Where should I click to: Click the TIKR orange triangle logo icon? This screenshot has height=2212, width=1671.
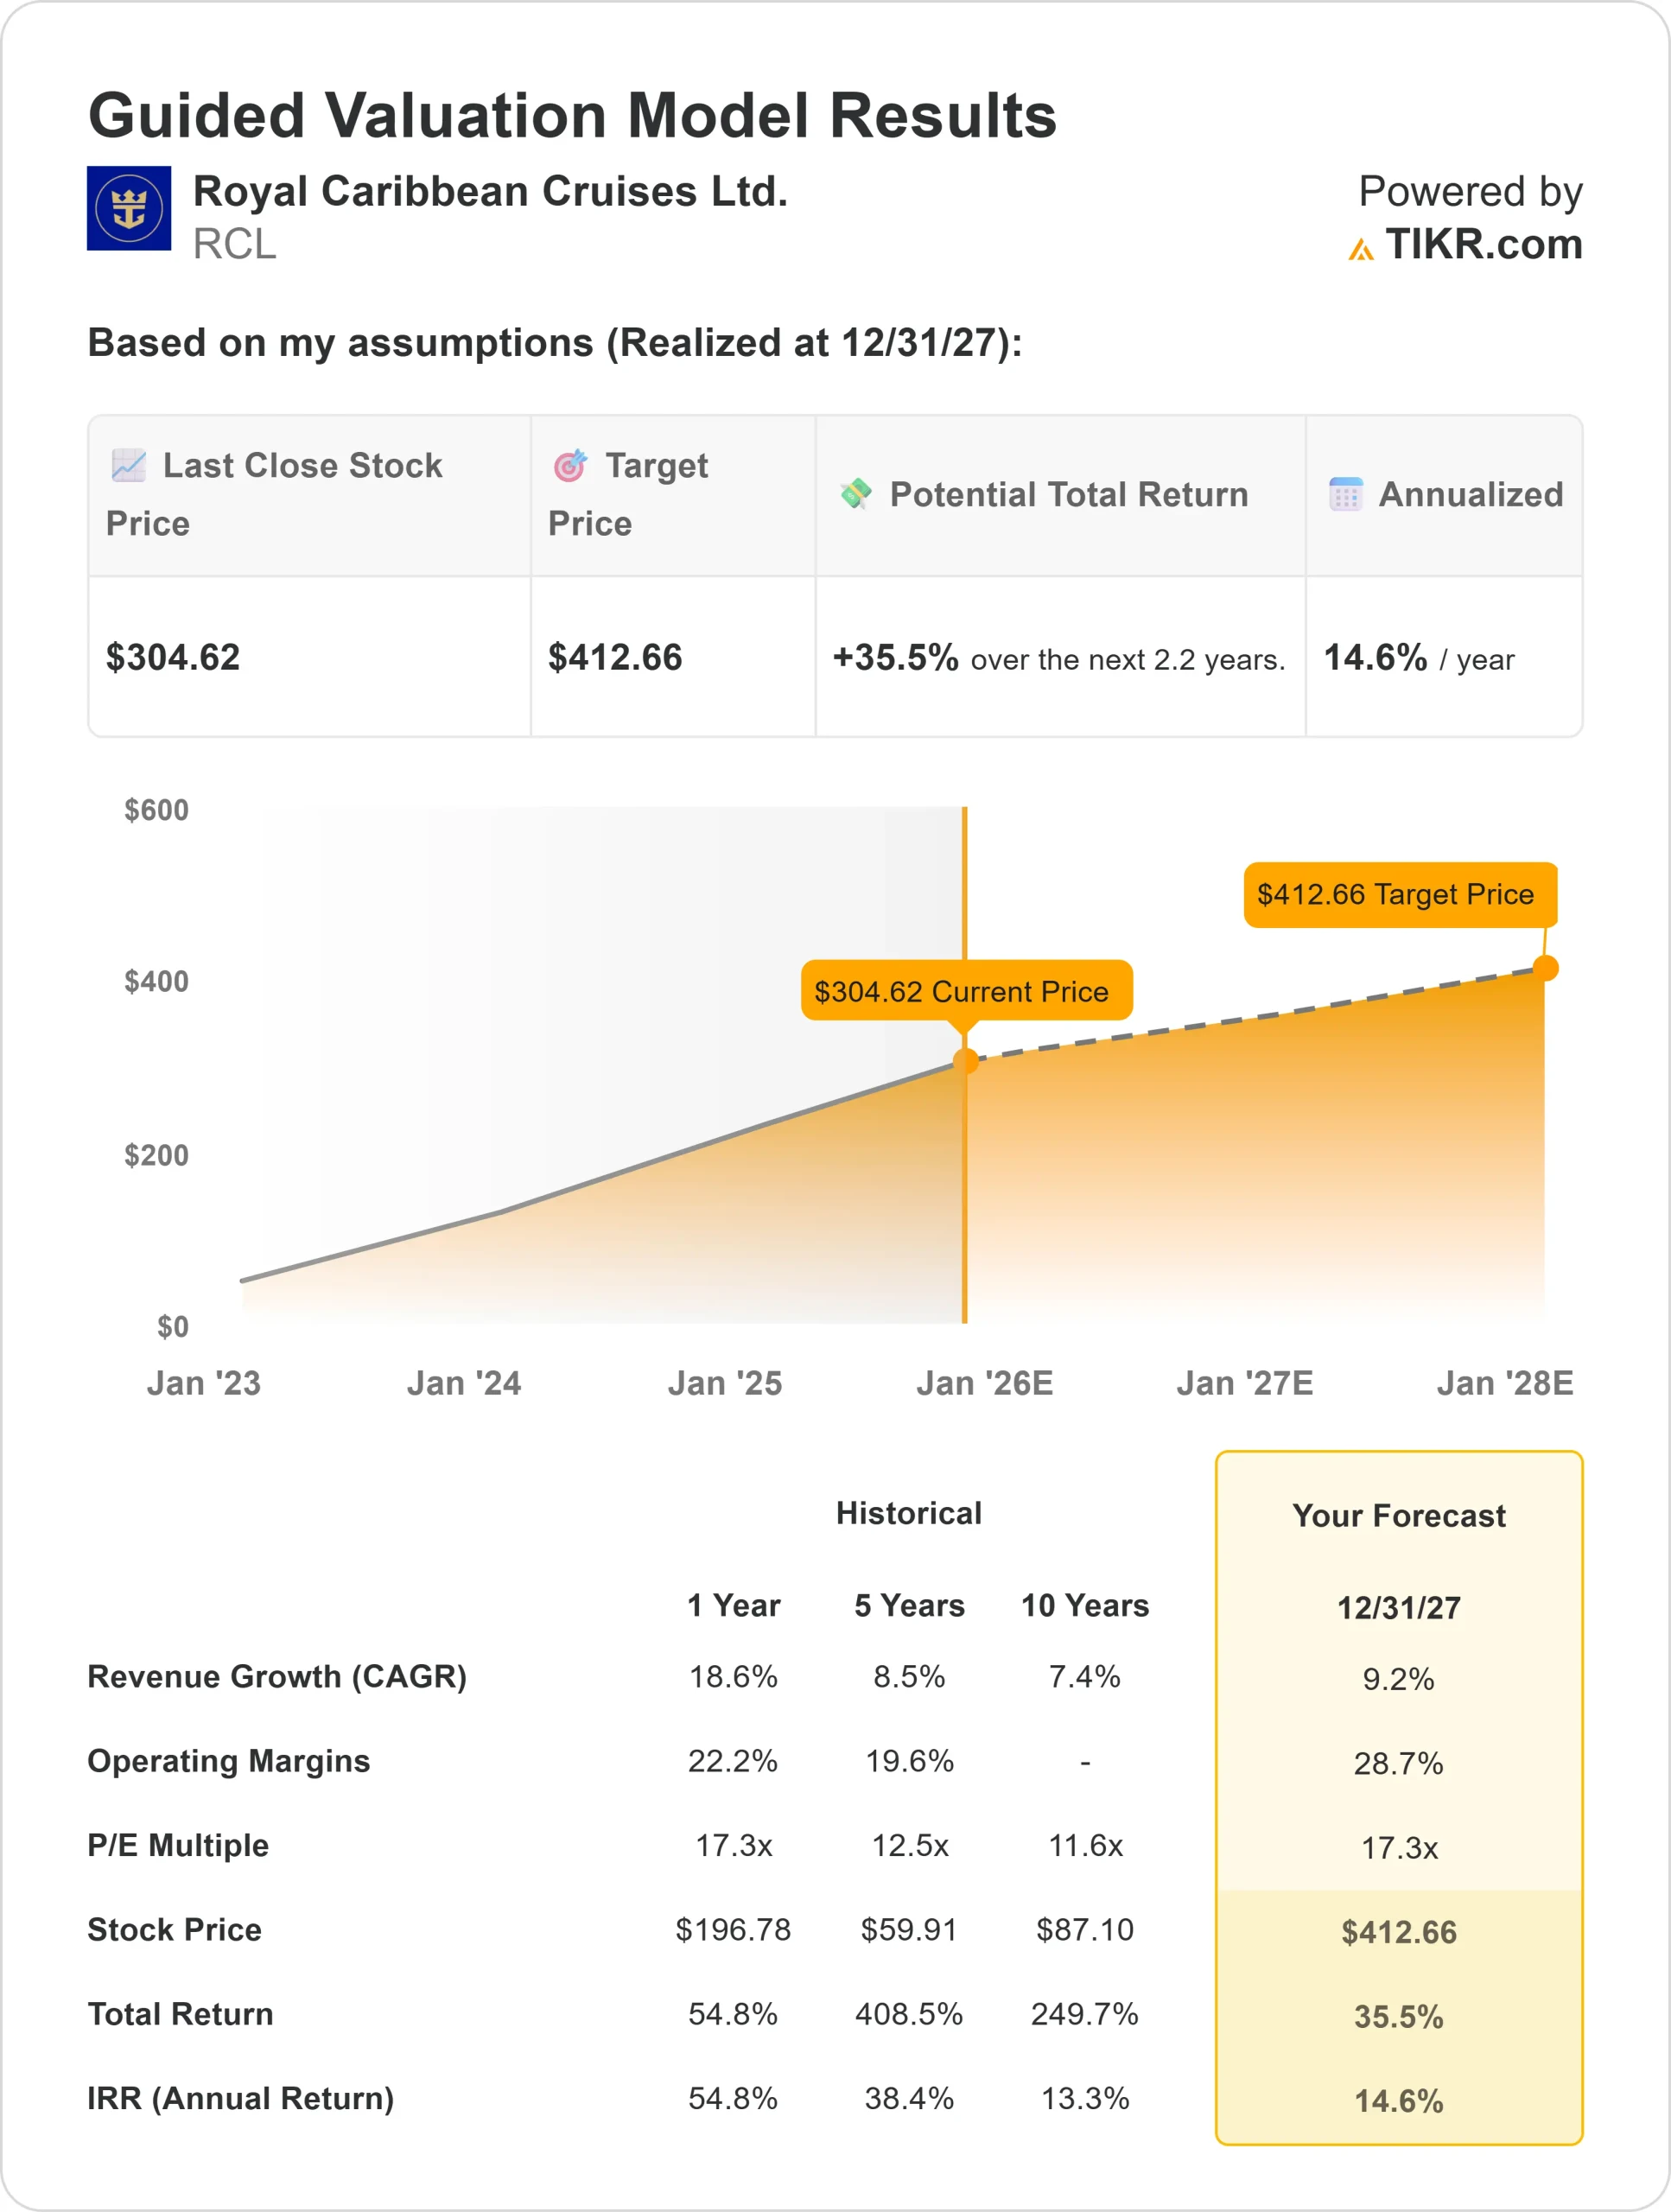pos(1360,249)
